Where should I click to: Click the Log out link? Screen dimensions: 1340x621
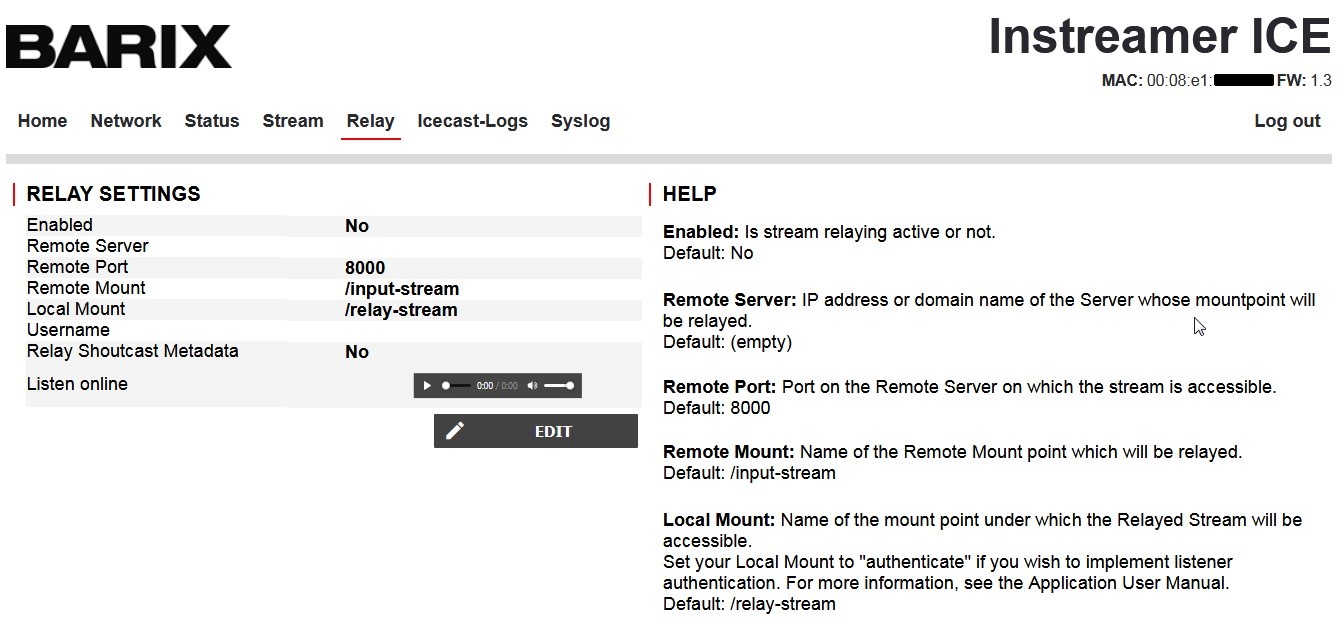point(1287,121)
